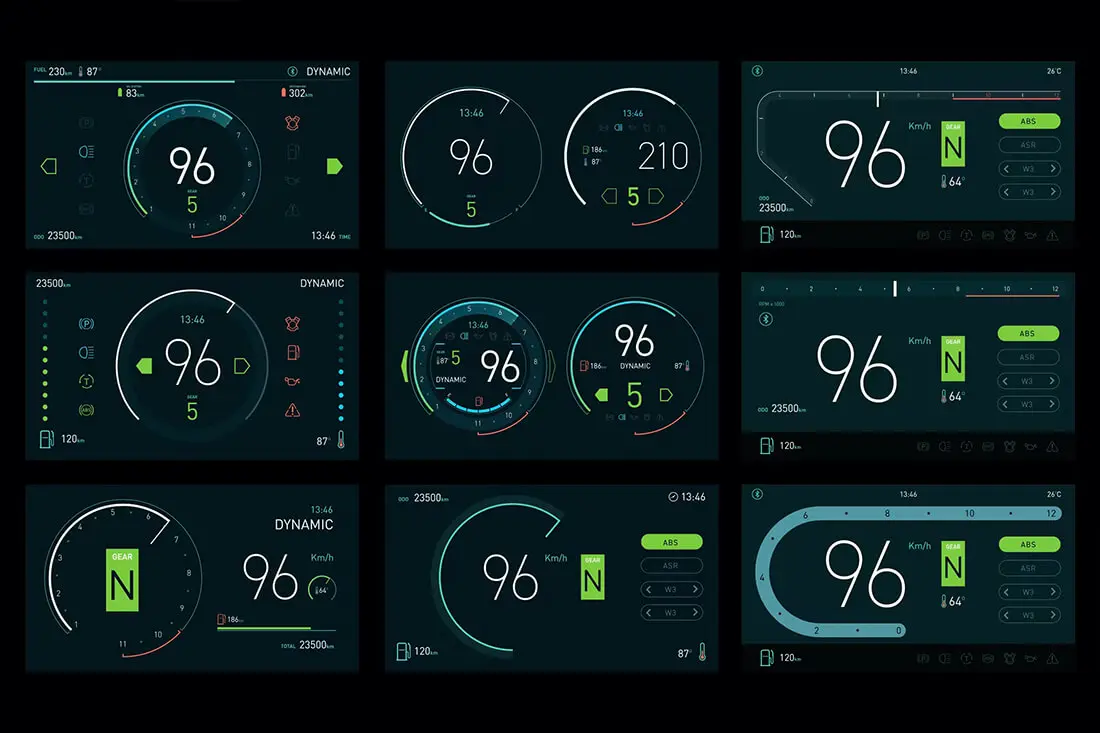Click the solid green right-turn arrow in top-left dashboard
This screenshot has width=1100, height=733.
334,166
